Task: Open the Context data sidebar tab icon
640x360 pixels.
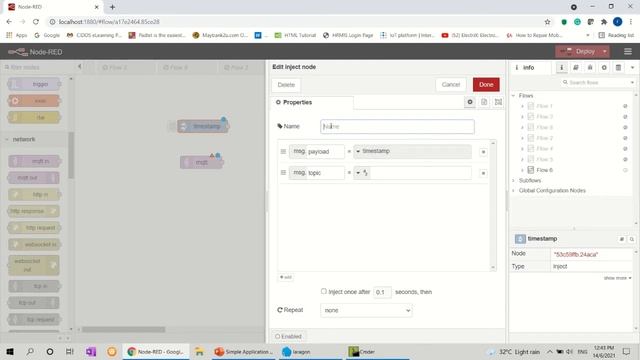Action: (618, 67)
